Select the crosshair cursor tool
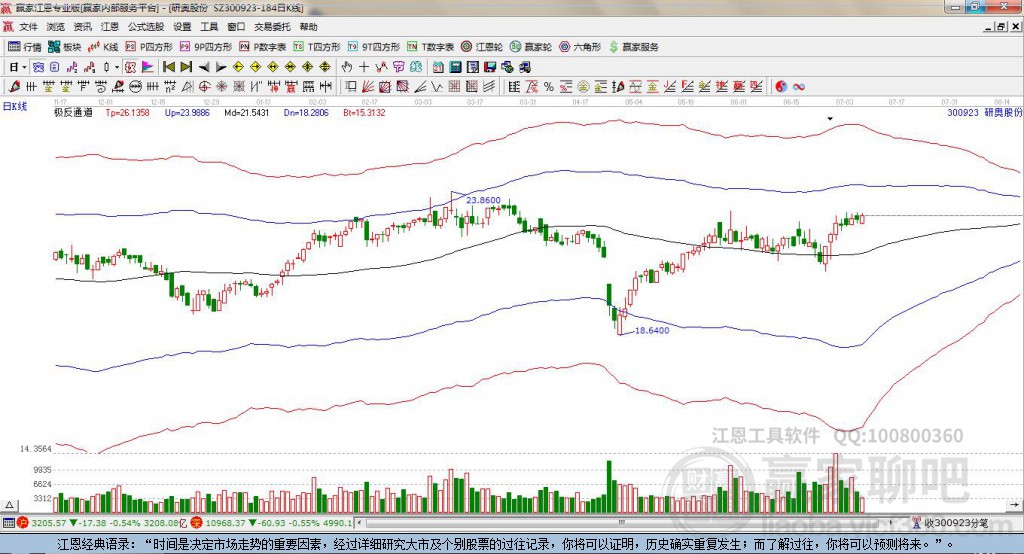1024x554 pixels. [x=364, y=67]
